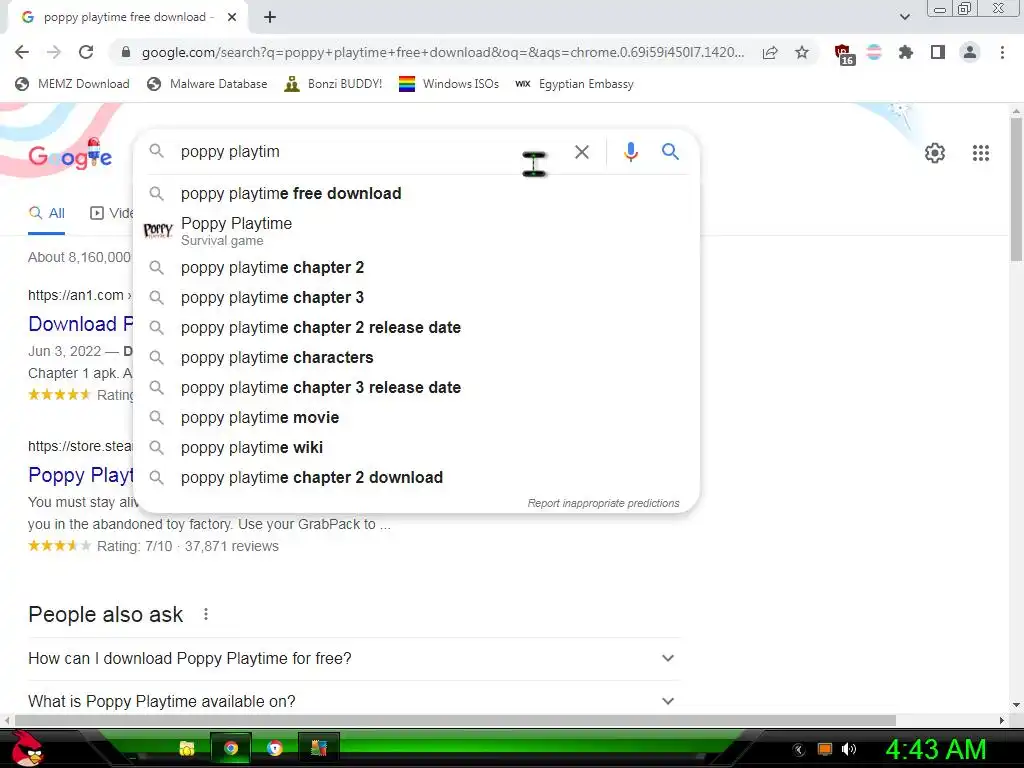
Task: Click the Google logo
Action: pyautogui.click(x=70, y=155)
